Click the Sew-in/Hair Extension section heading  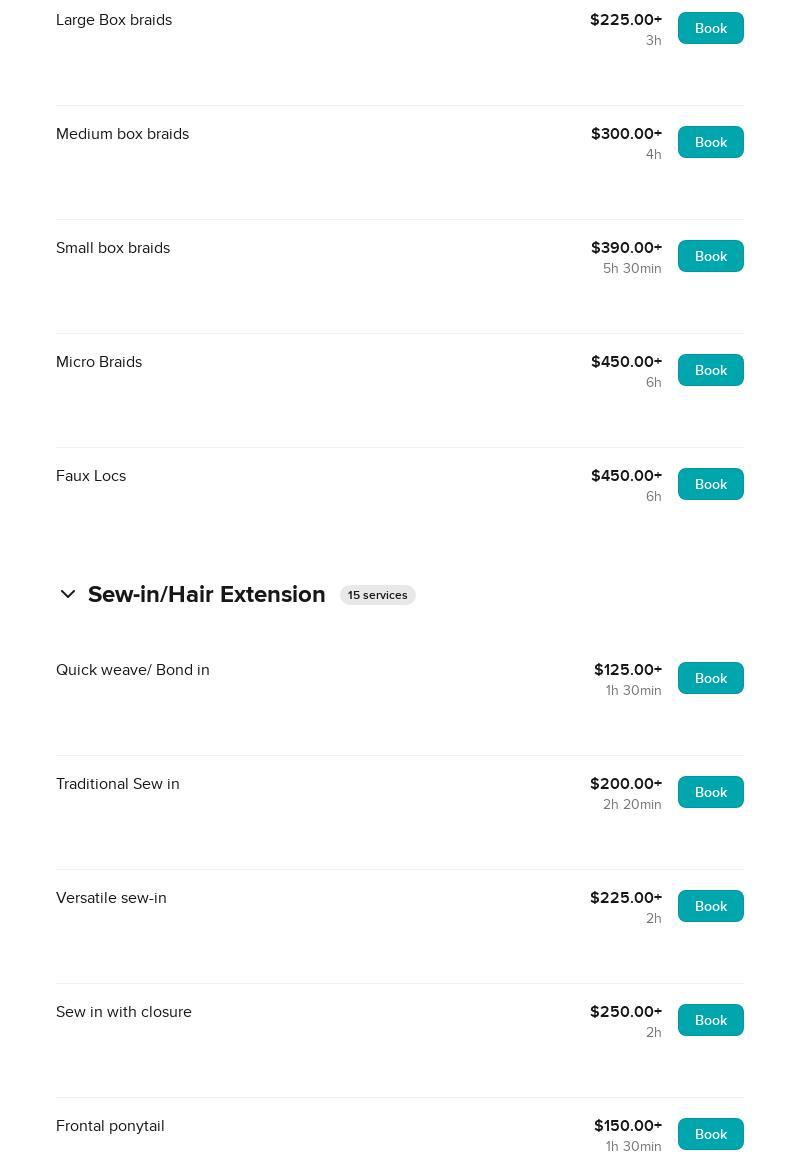206,595
